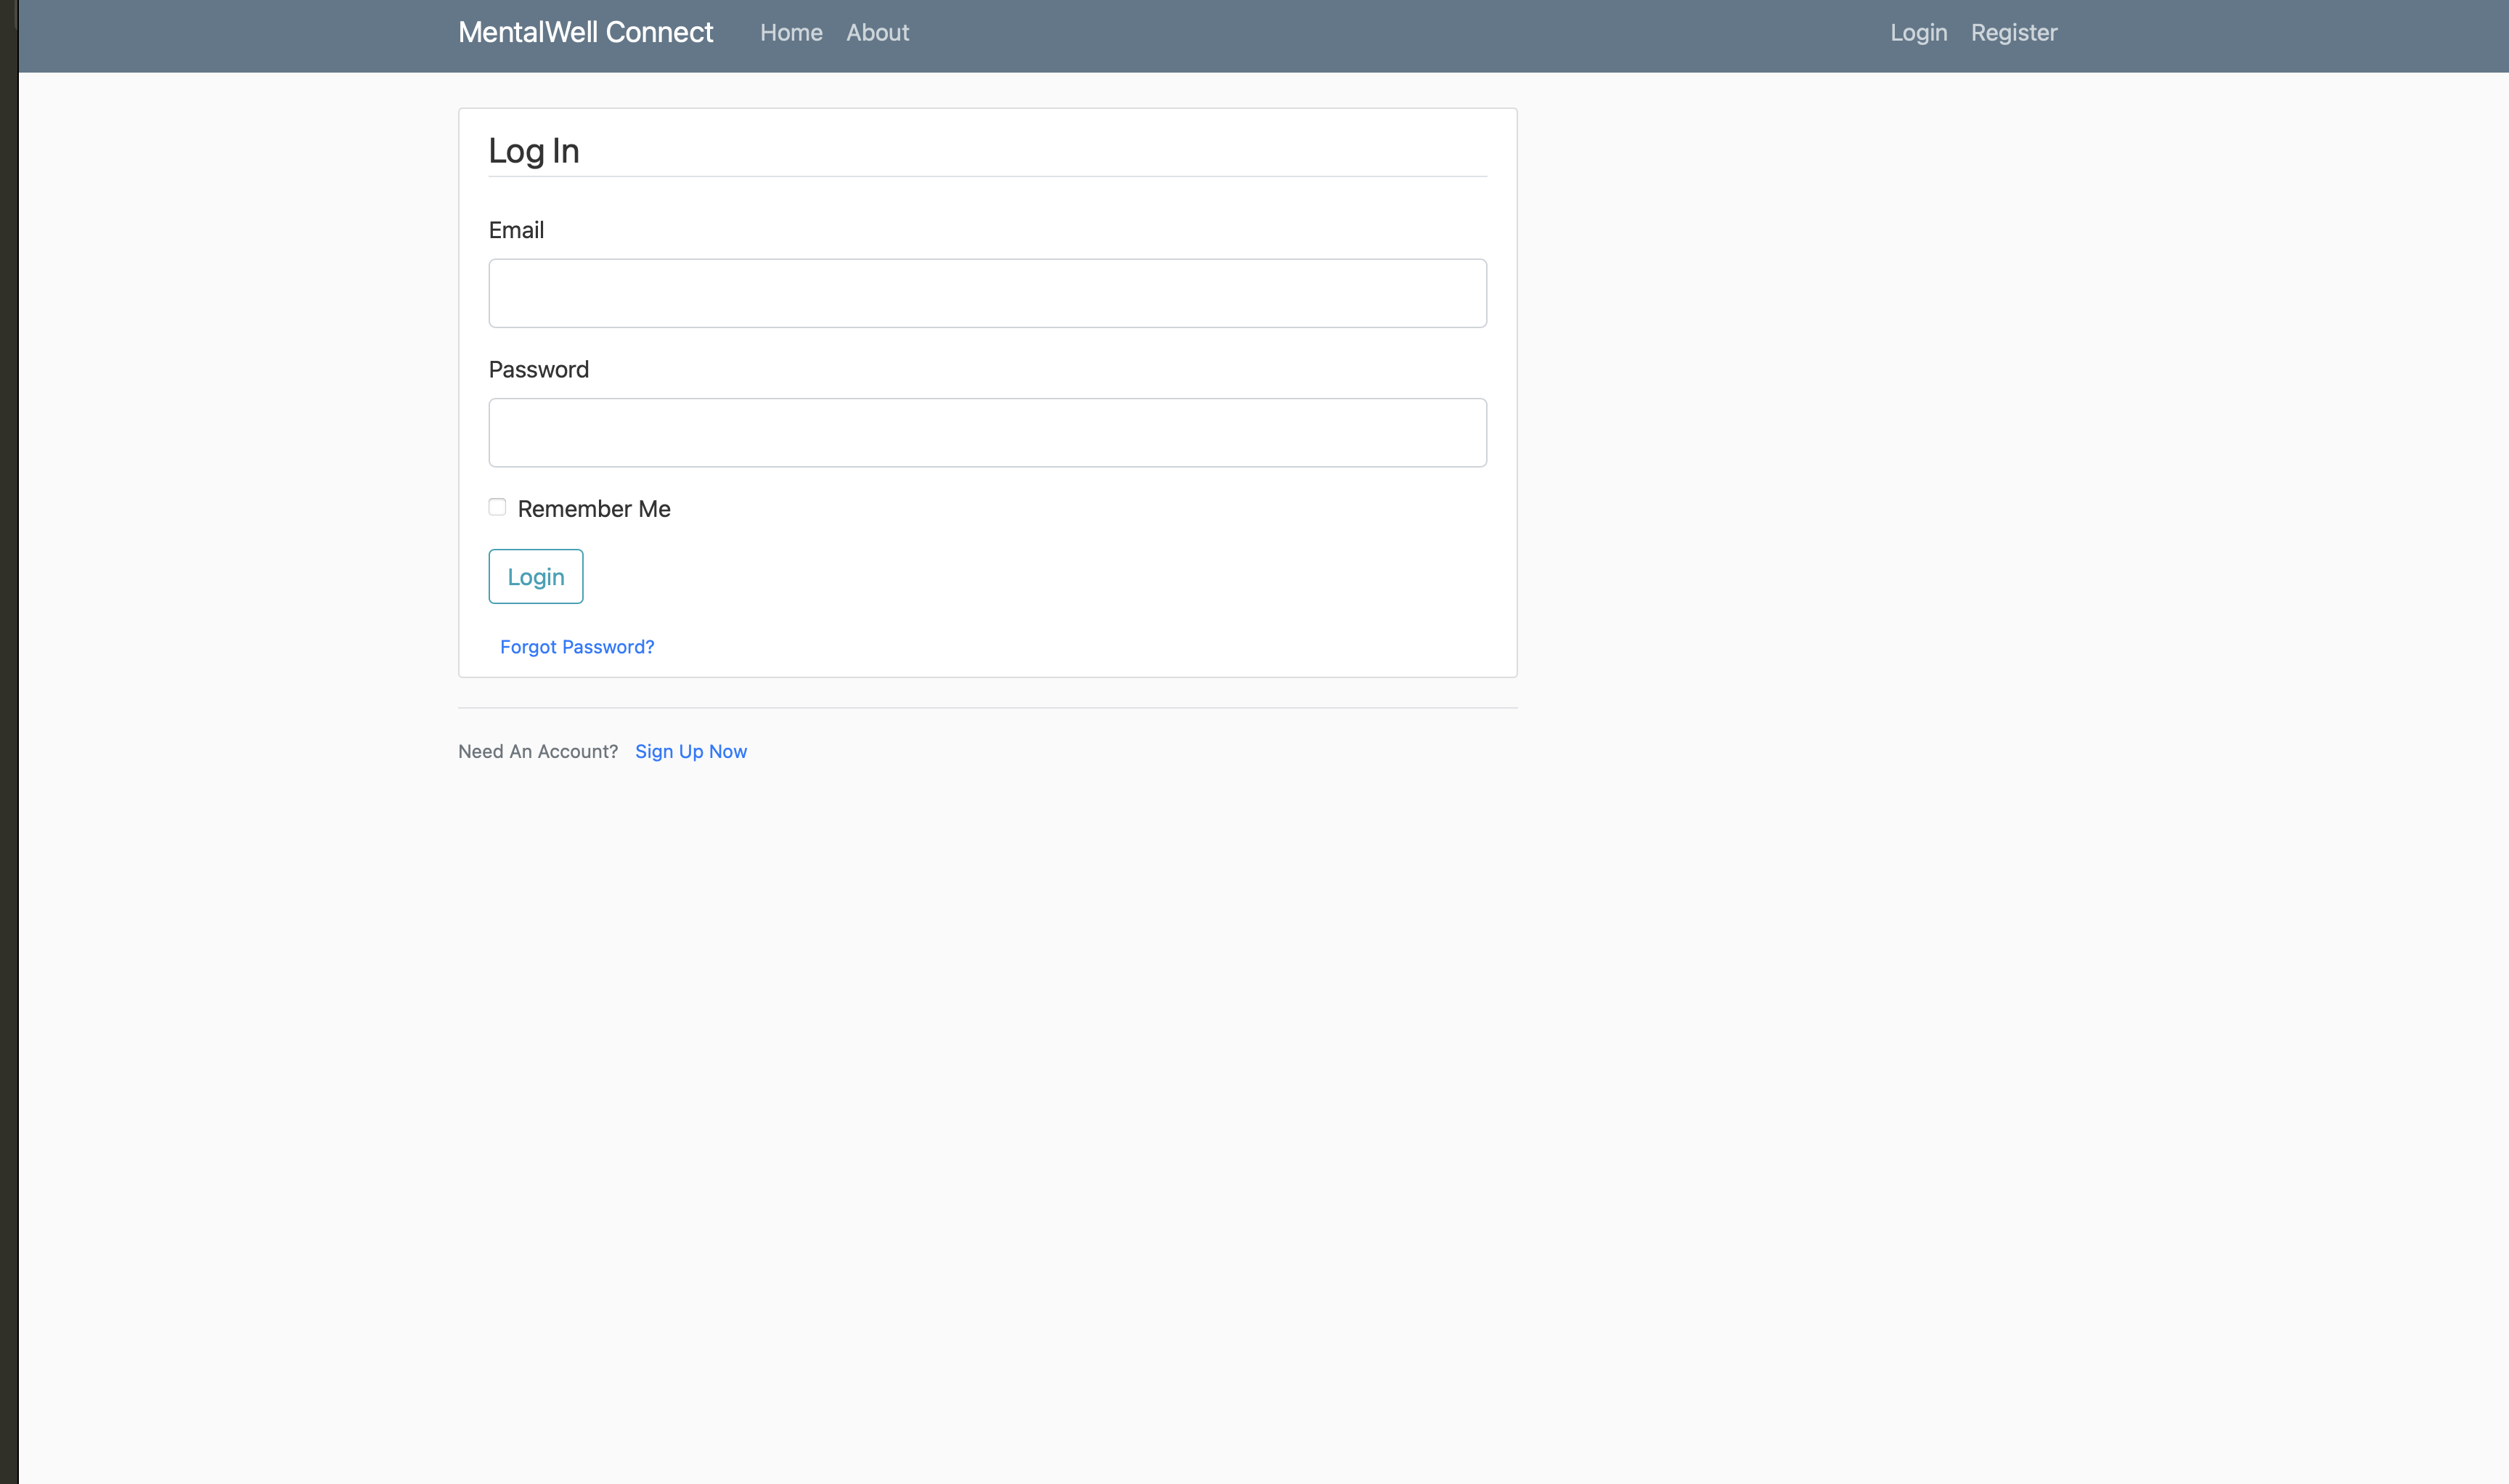Click the dark strip at left window edge

(x=8, y=742)
